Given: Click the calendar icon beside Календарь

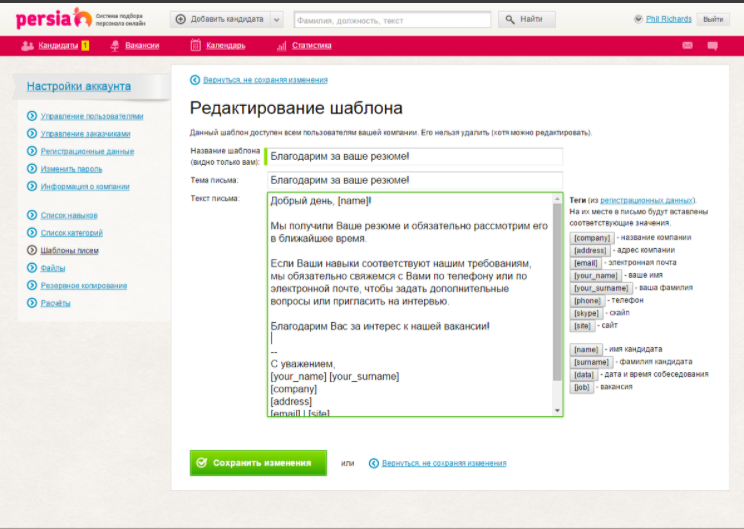Looking at the screenshot, I should coord(195,45).
